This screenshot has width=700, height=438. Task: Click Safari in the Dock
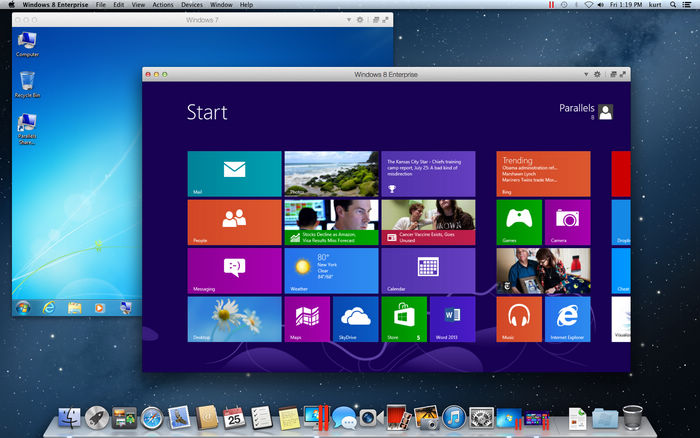point(152,417)
